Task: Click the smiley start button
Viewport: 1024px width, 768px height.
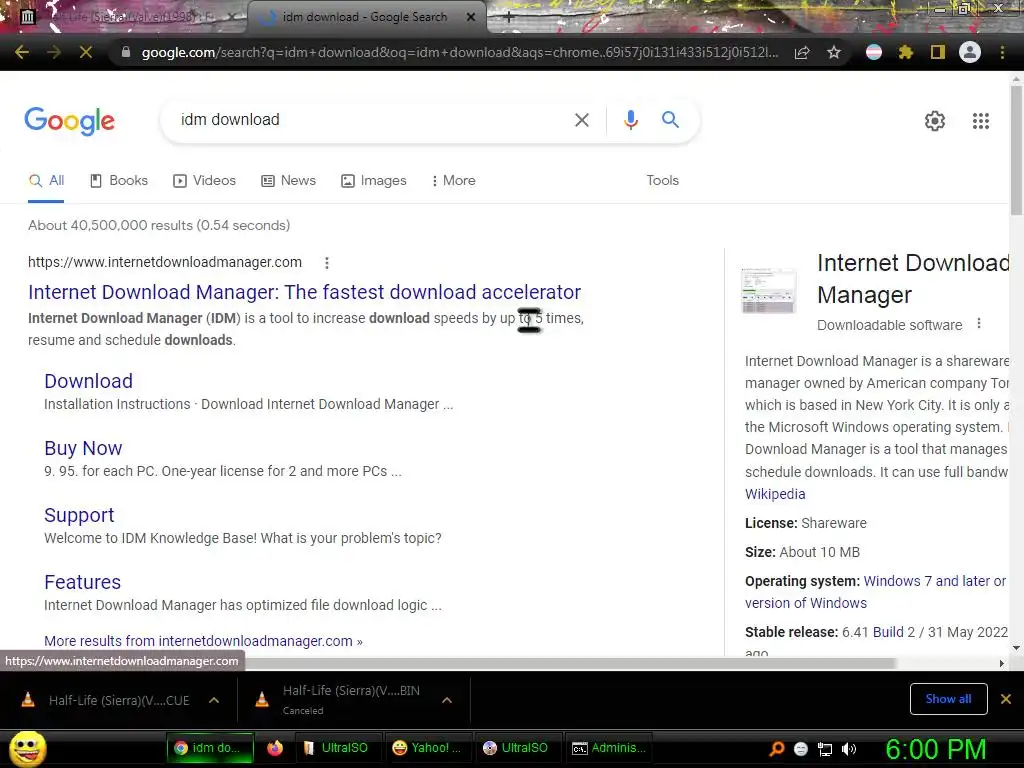Action: point(27,748)
